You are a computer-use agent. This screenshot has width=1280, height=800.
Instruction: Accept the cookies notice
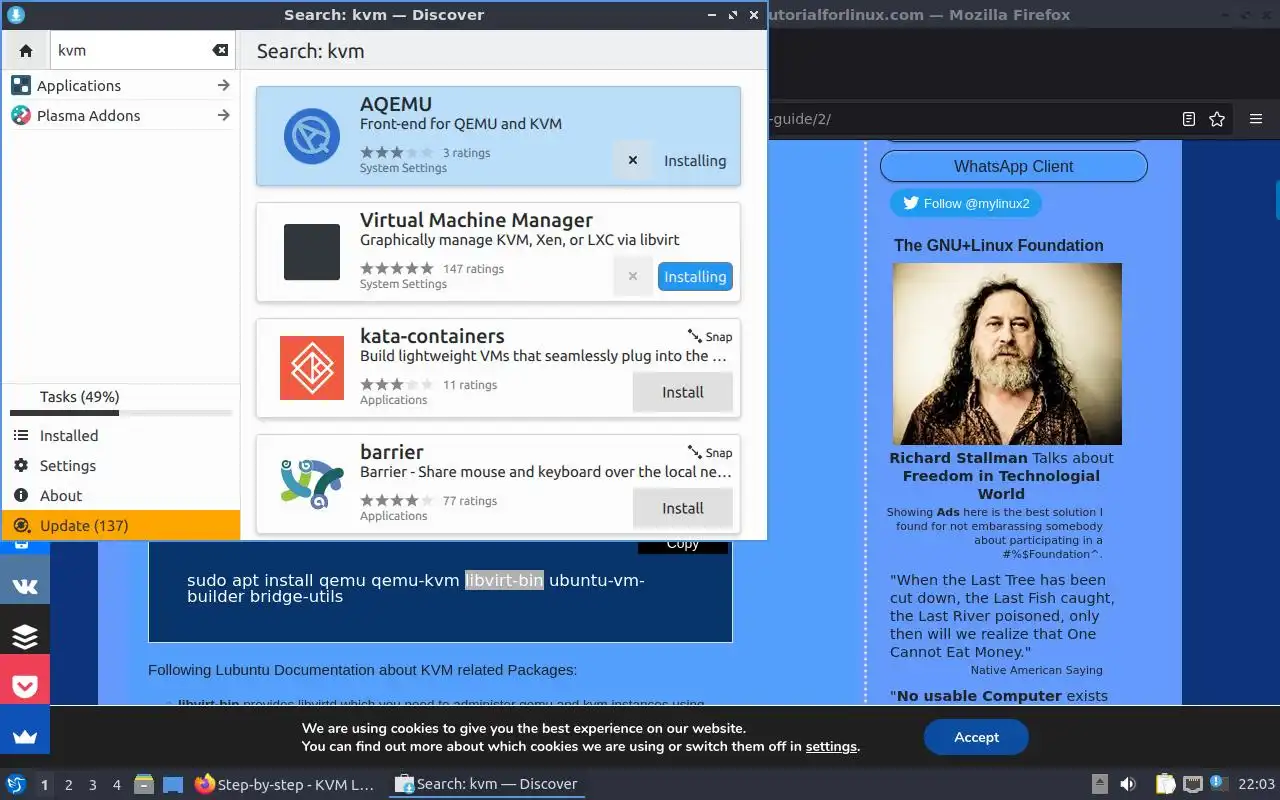pyautogui.click(x=976, y=737)
